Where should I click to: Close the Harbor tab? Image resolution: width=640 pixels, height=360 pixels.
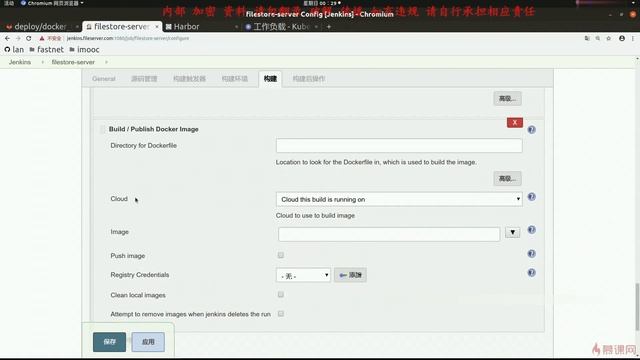(x=236, y=27)
